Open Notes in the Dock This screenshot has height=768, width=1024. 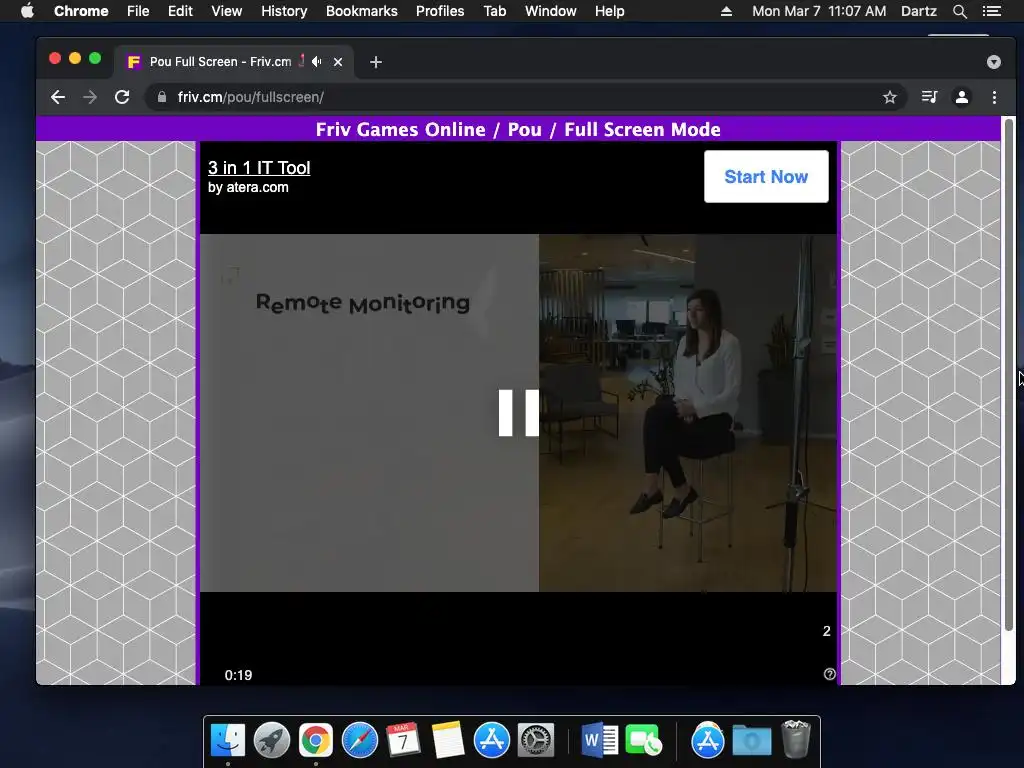(447, 741)
